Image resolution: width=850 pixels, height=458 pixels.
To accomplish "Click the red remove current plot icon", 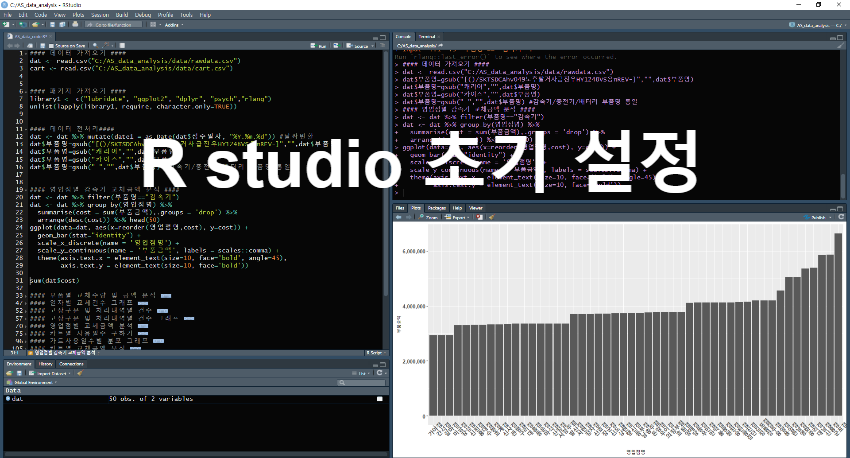I will pyautogui.click(x=479, y=217).
